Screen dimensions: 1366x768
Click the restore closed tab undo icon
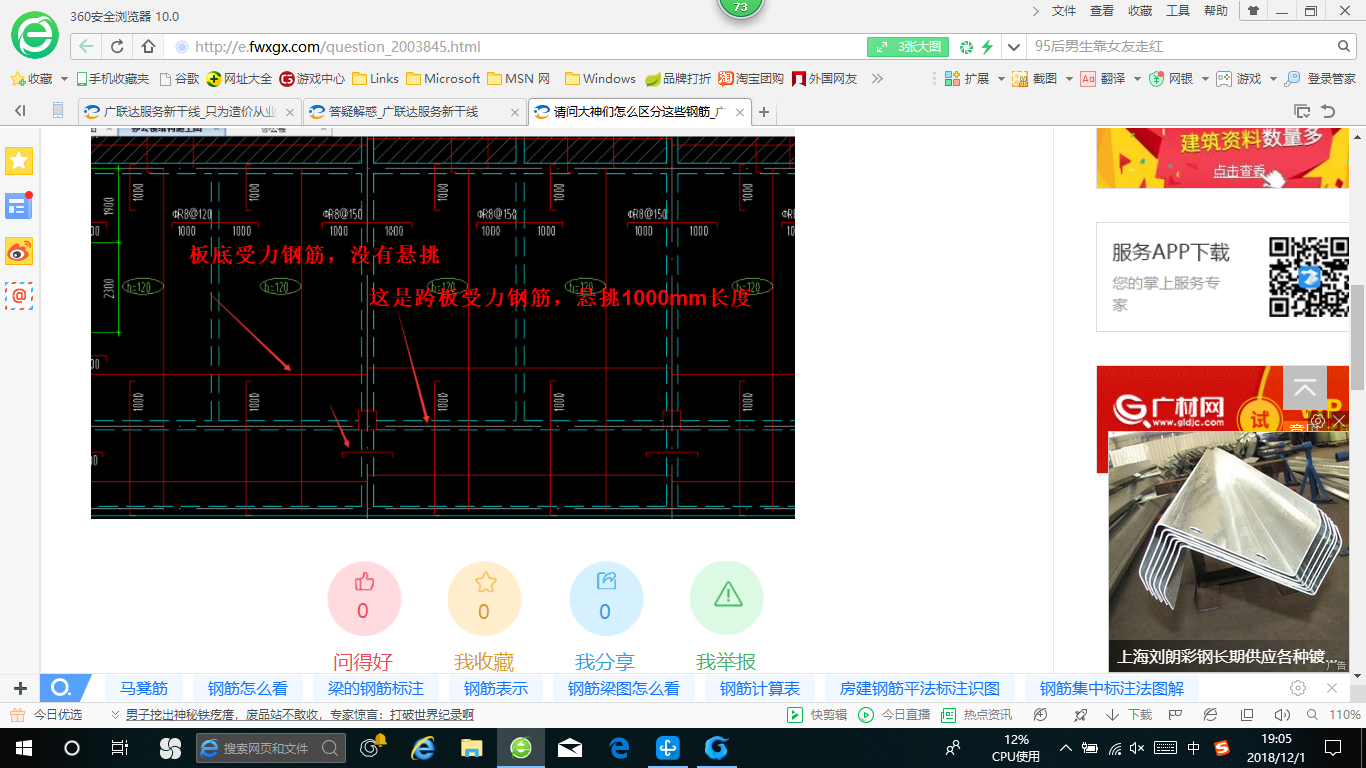[1328, 111]
